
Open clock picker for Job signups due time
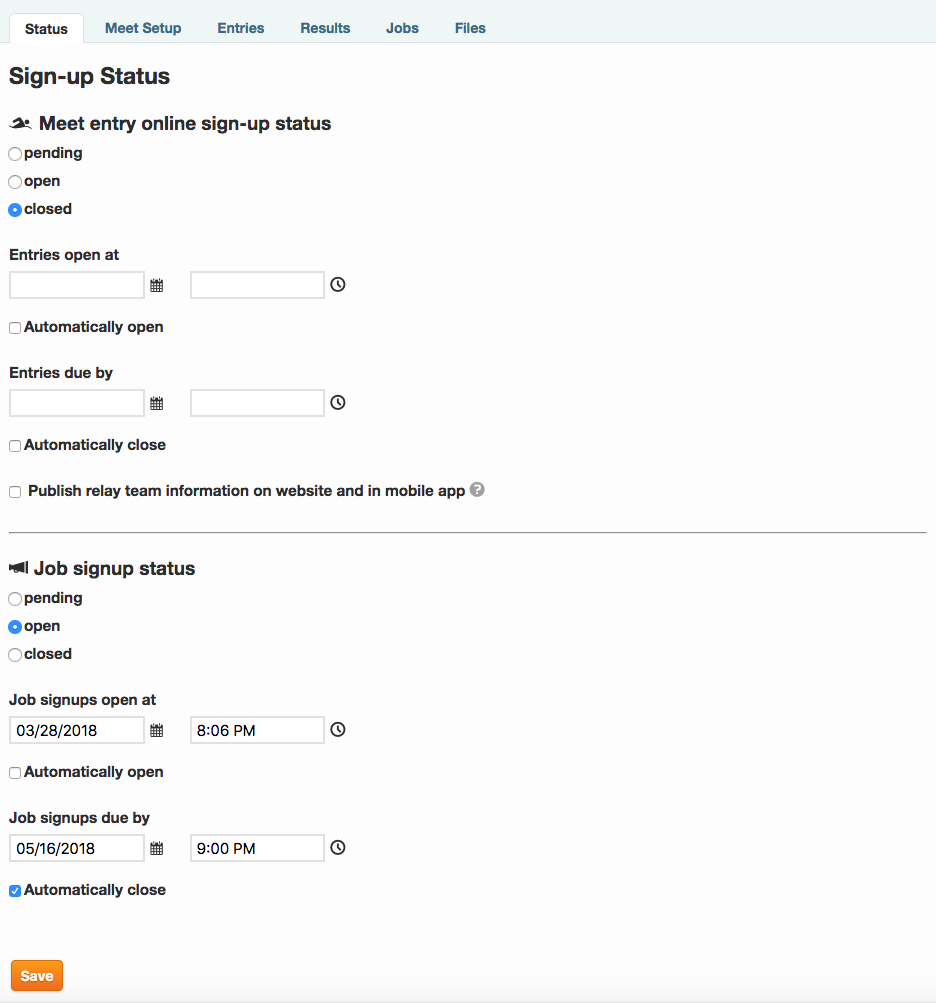(338, 848)
